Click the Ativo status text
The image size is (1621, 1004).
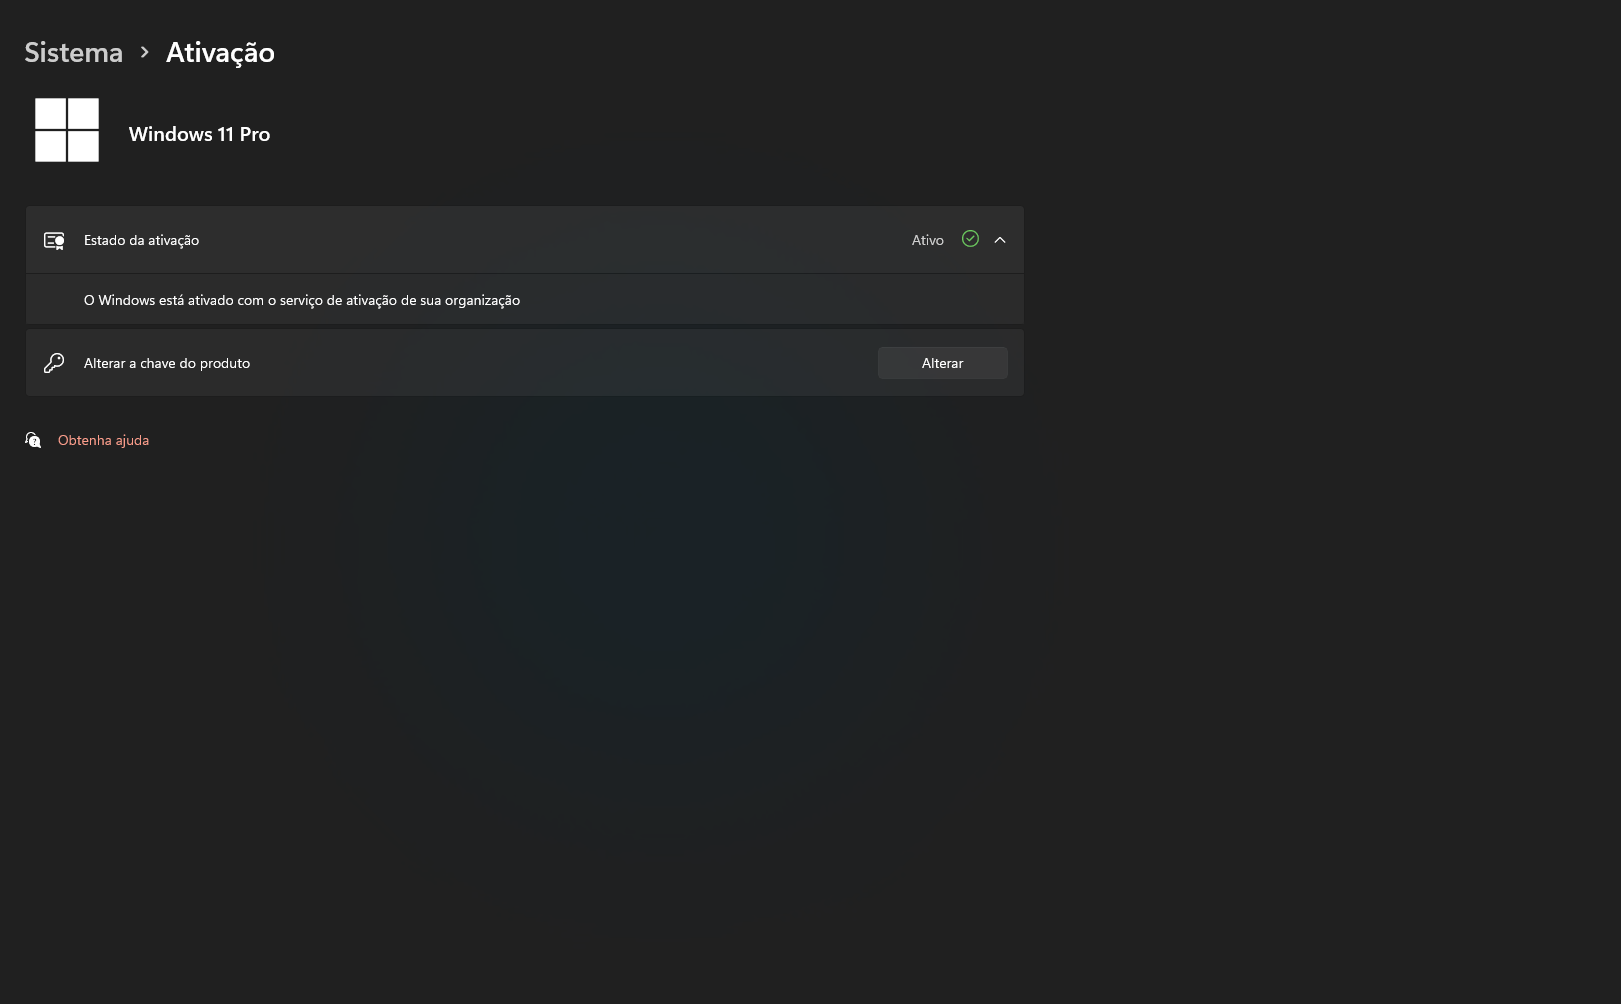tap(927, 240)
